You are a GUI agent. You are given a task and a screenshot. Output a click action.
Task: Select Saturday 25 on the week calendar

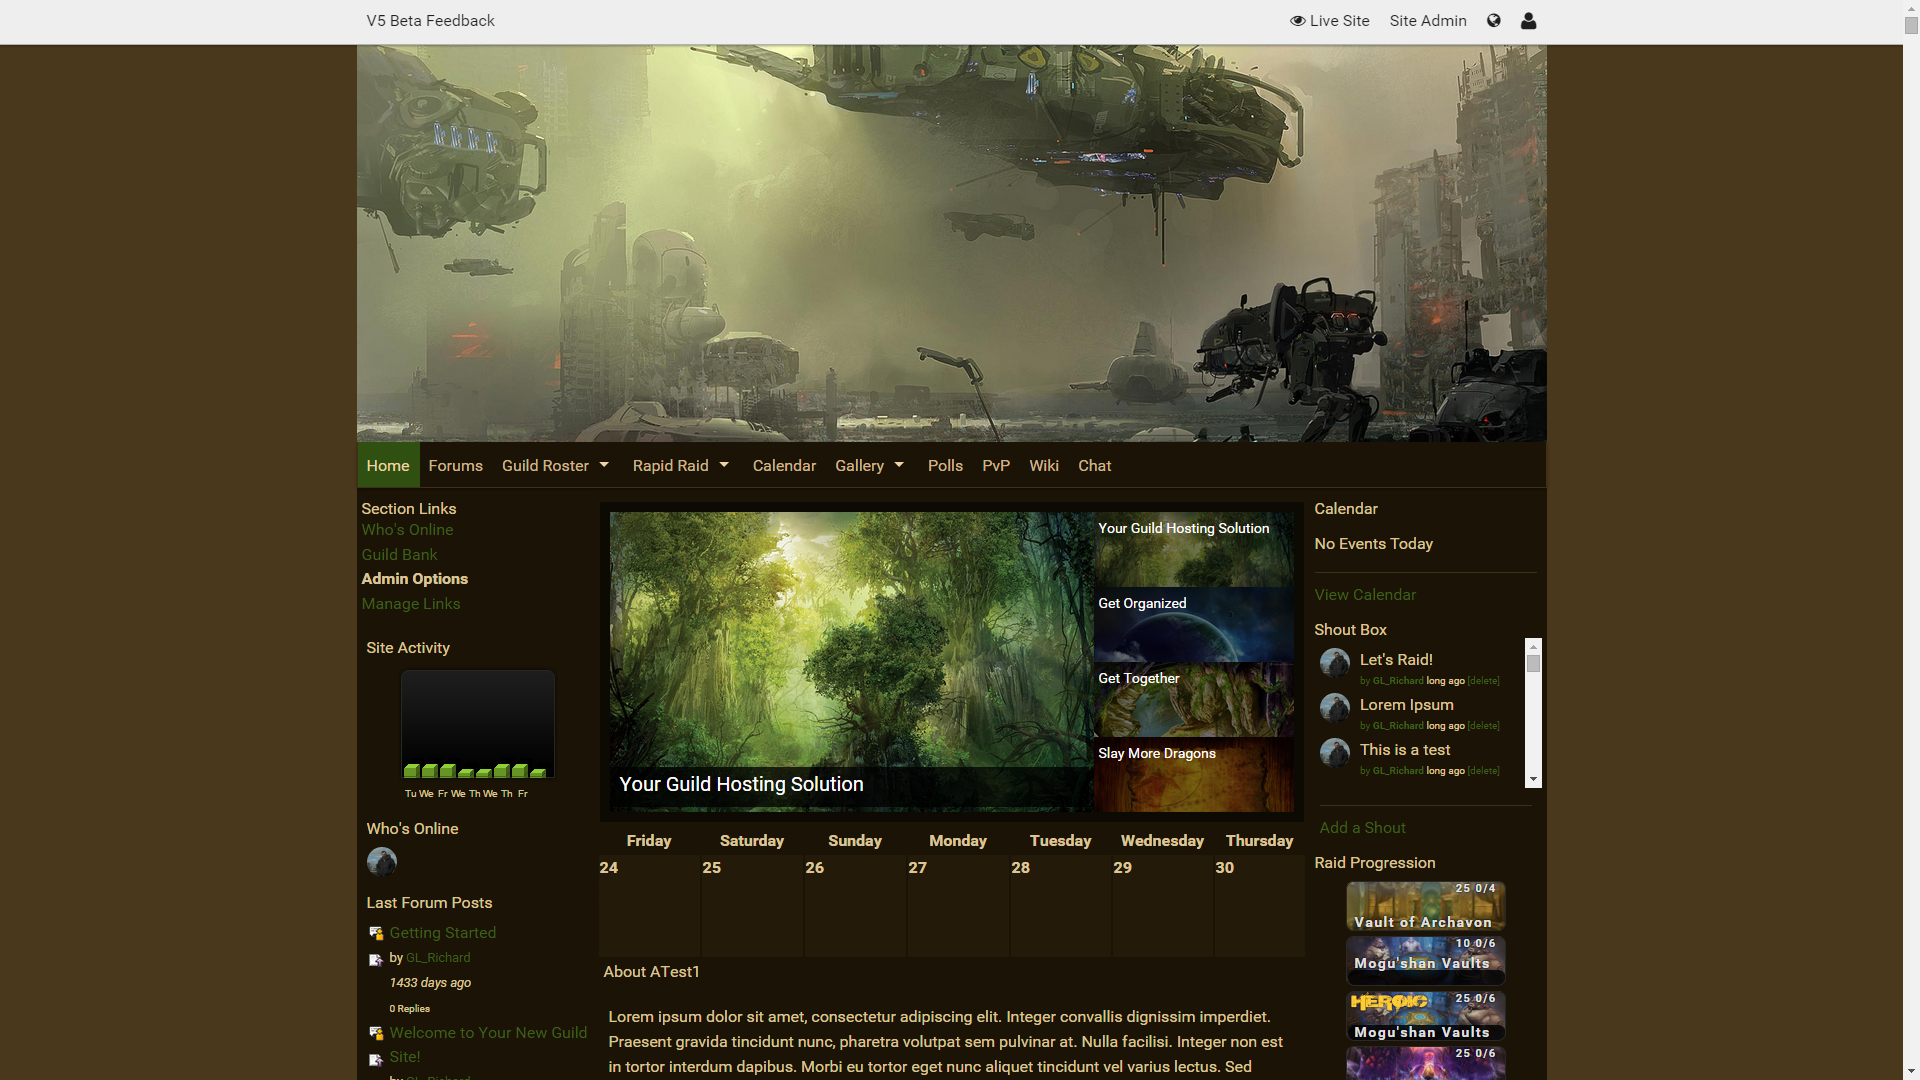tap(752, 905)
